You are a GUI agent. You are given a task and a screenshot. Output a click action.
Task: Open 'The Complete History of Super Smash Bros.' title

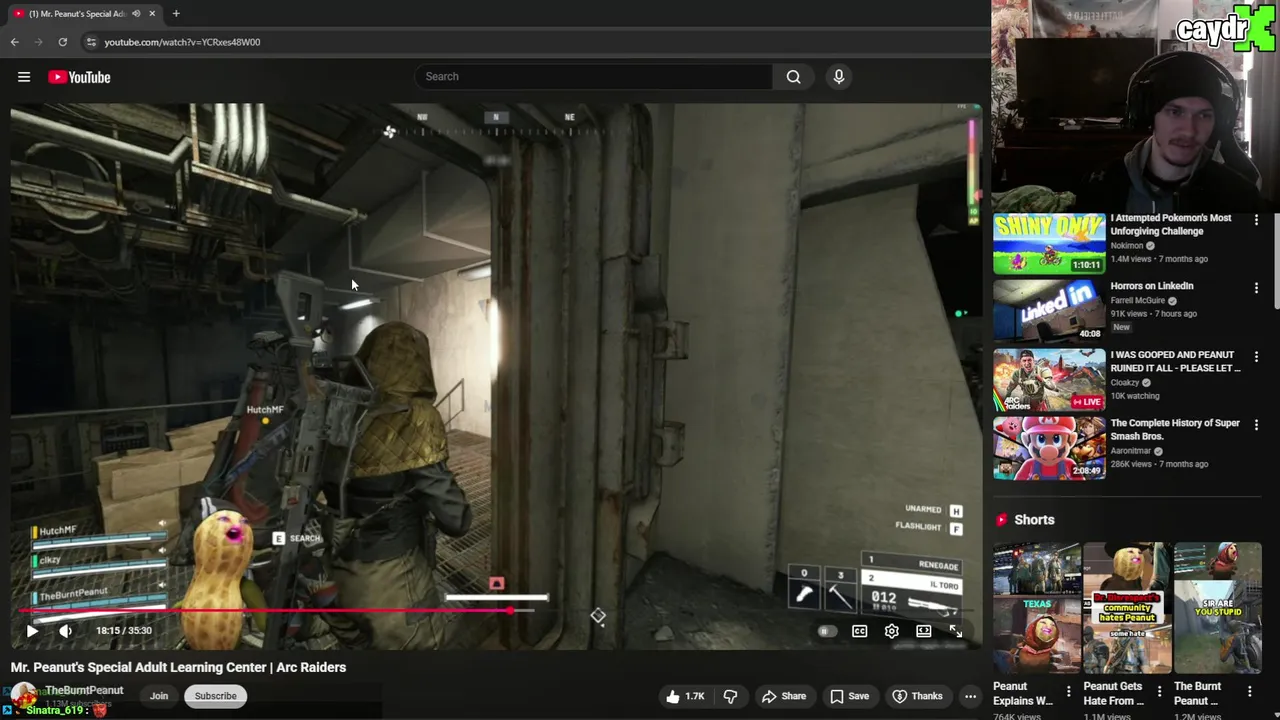pyautogui.click(x=1175, y=429)
